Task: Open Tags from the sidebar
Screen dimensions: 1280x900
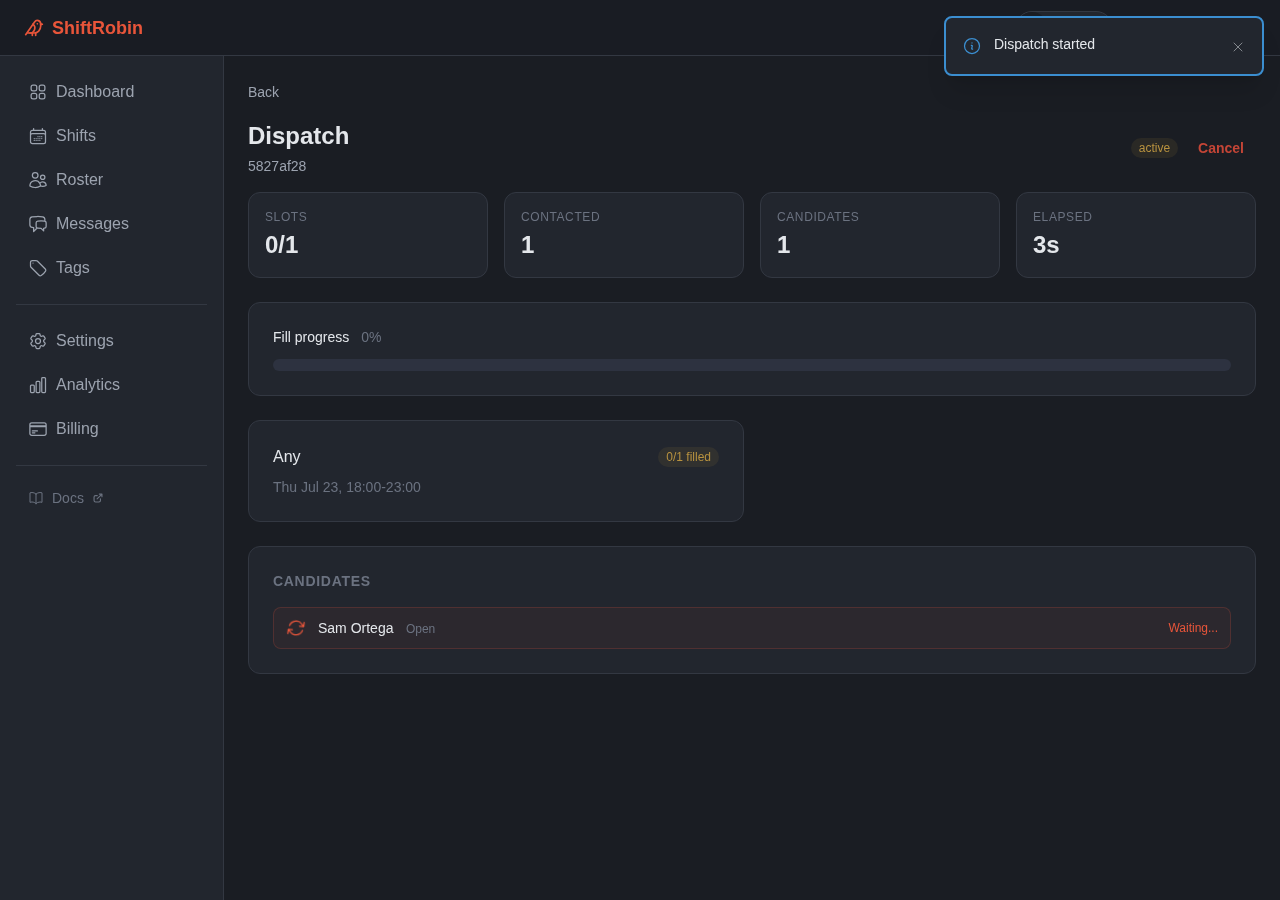Action: click(x=112, y=268)
